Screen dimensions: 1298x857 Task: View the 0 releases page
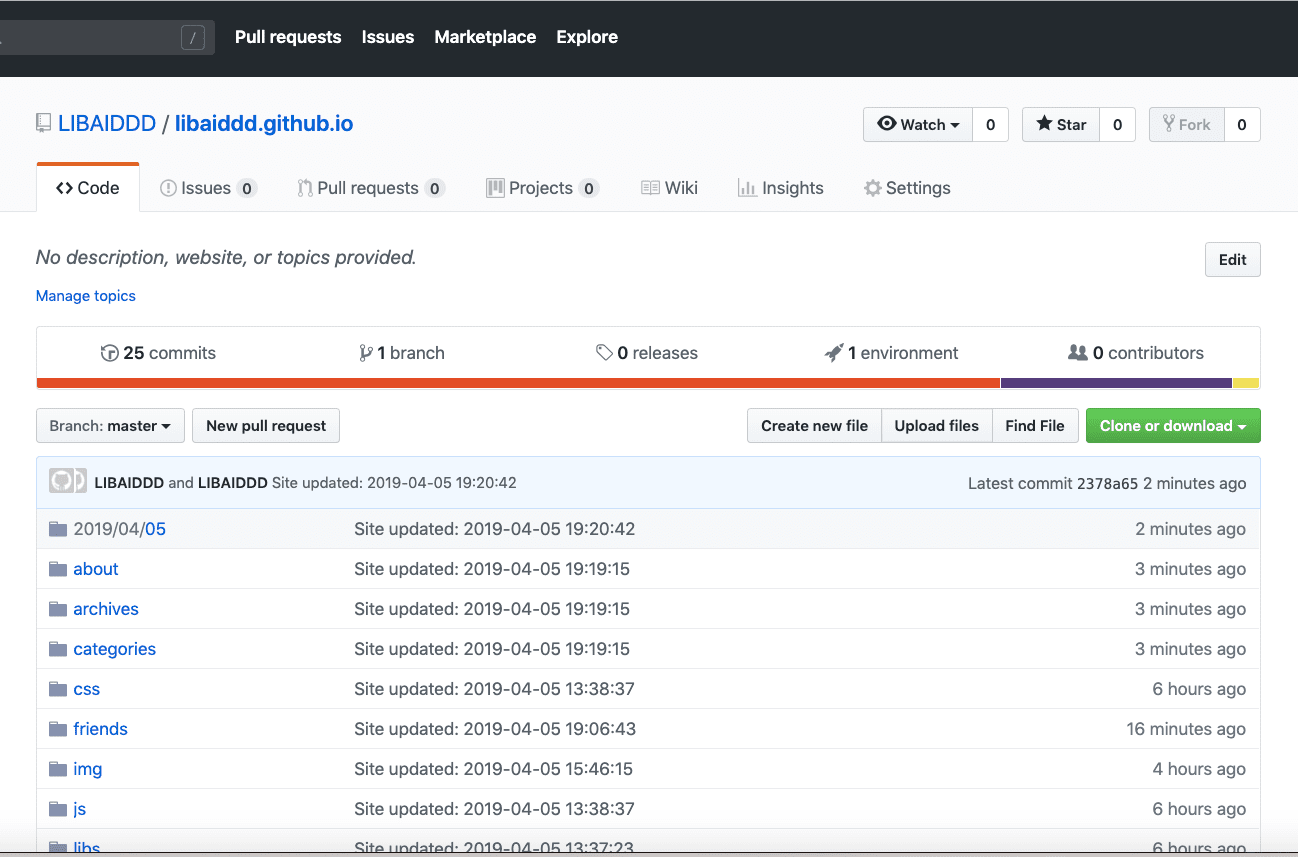(x=647, y=353)
